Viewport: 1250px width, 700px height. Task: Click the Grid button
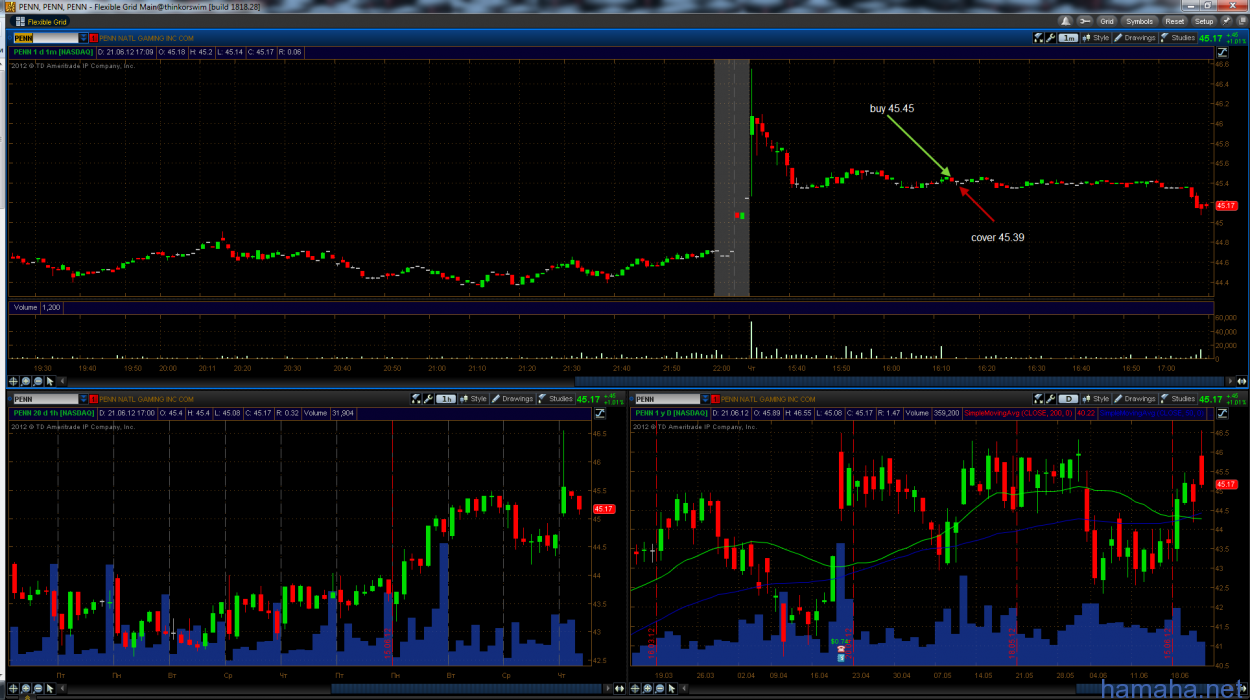coord(1107,21)
